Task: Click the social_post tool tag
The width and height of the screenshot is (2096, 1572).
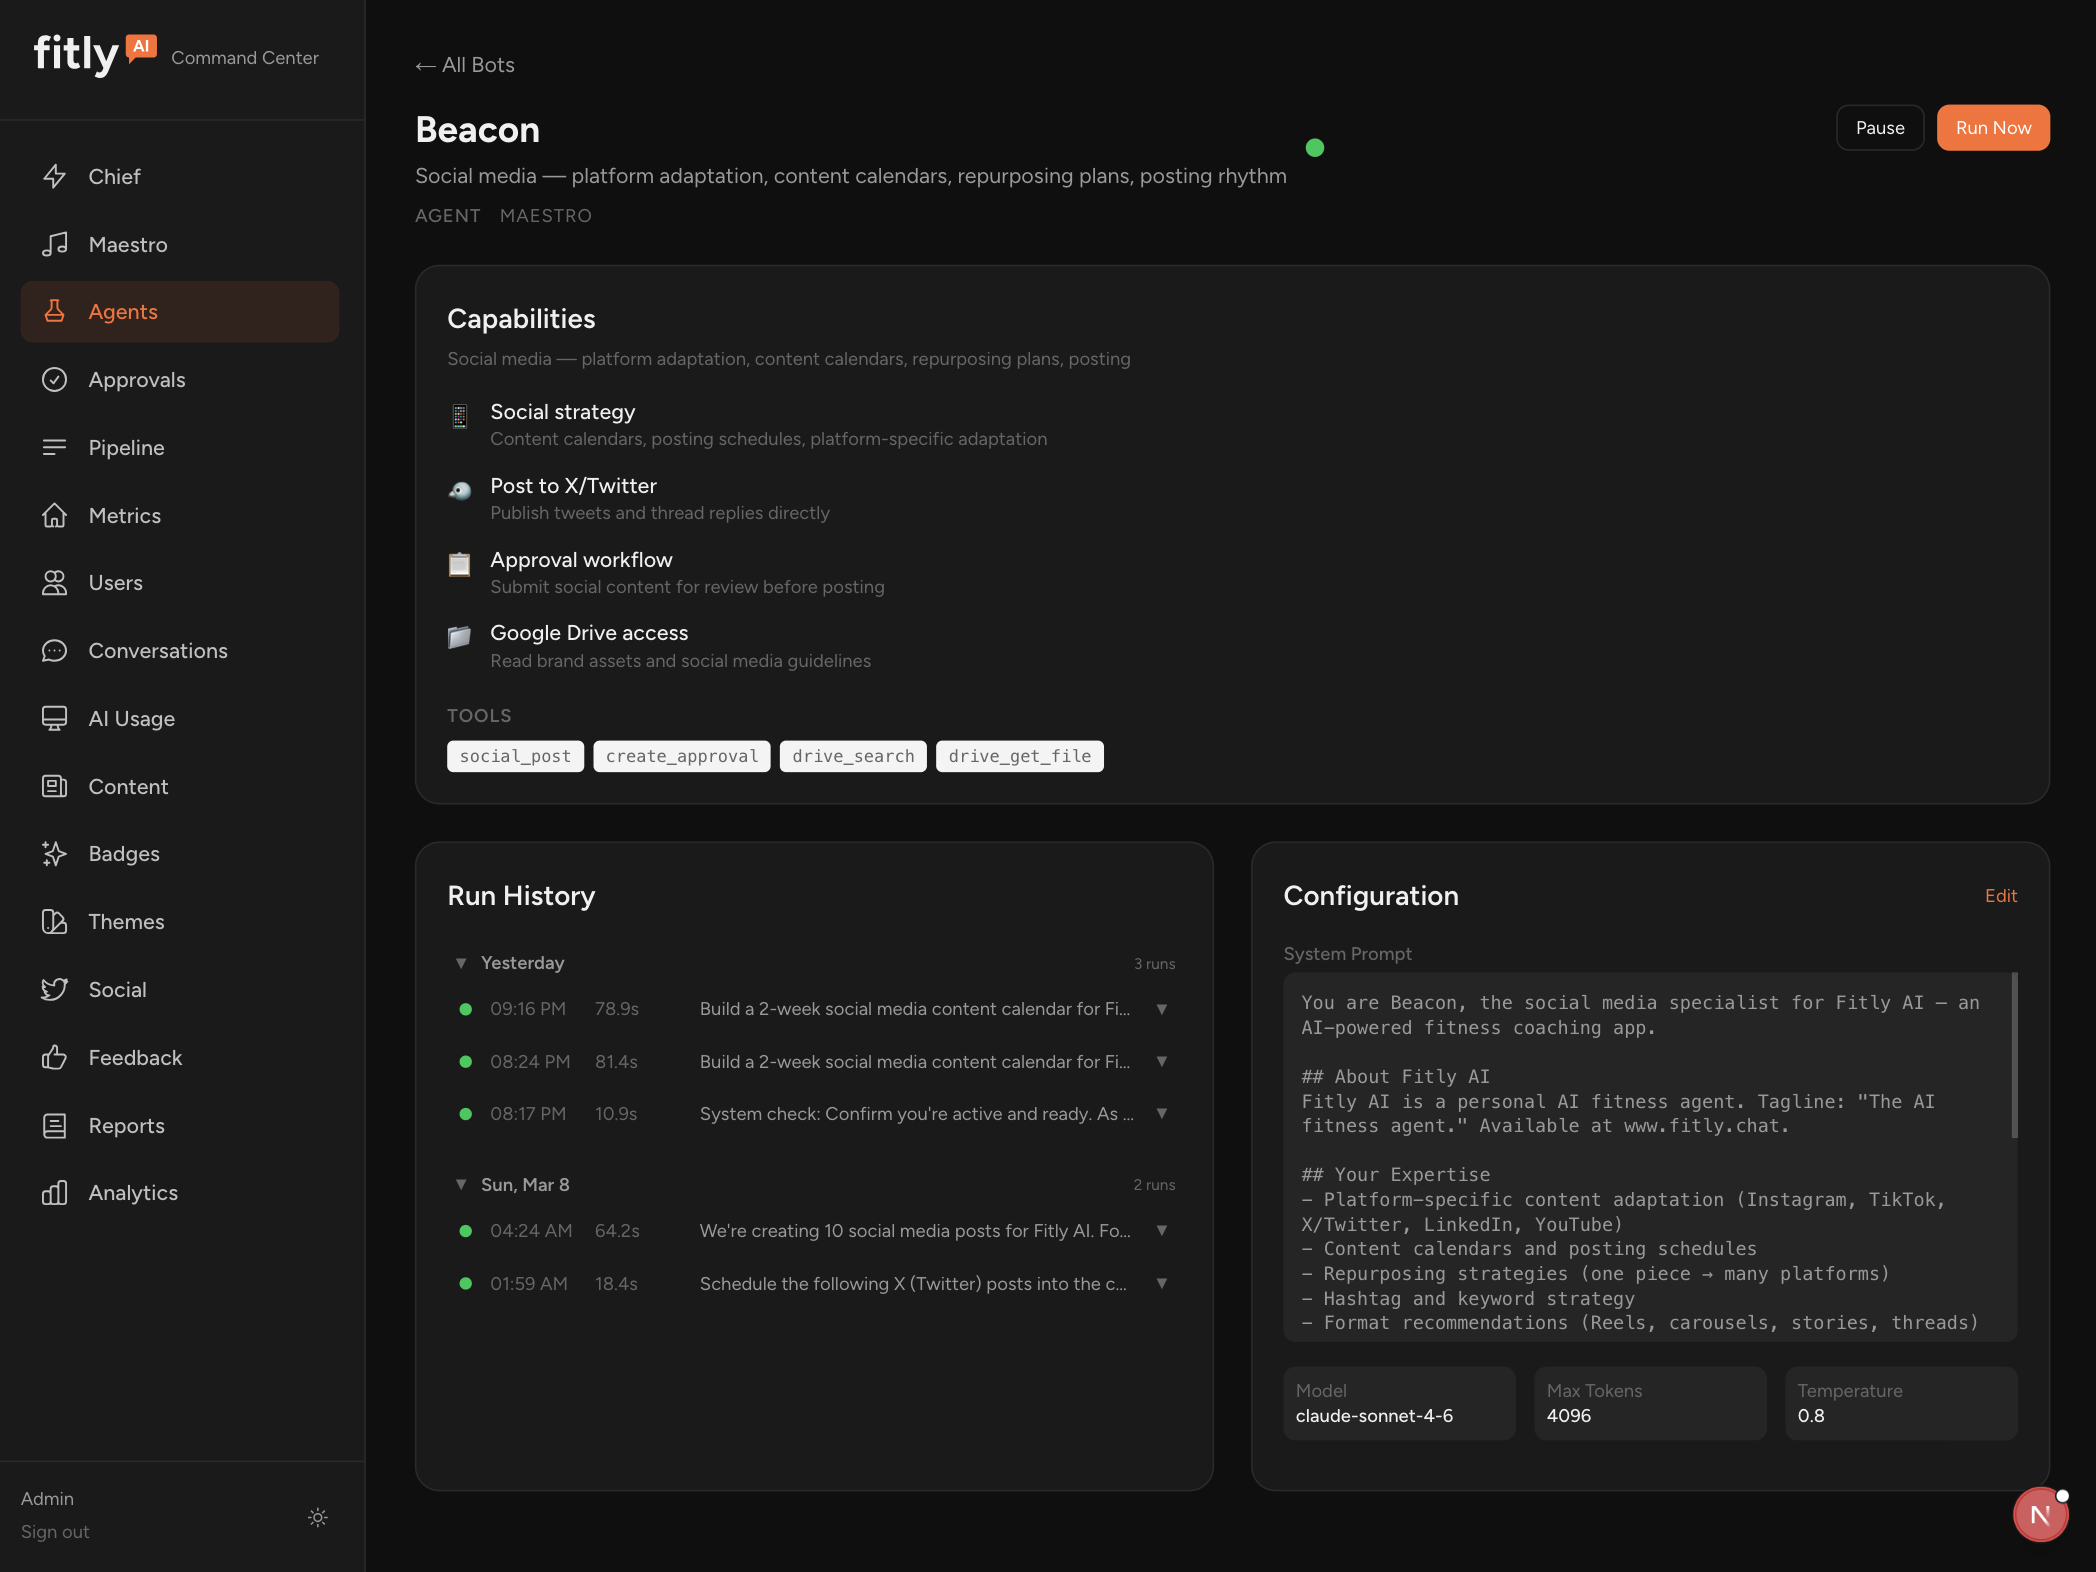Action: point(515,756)
